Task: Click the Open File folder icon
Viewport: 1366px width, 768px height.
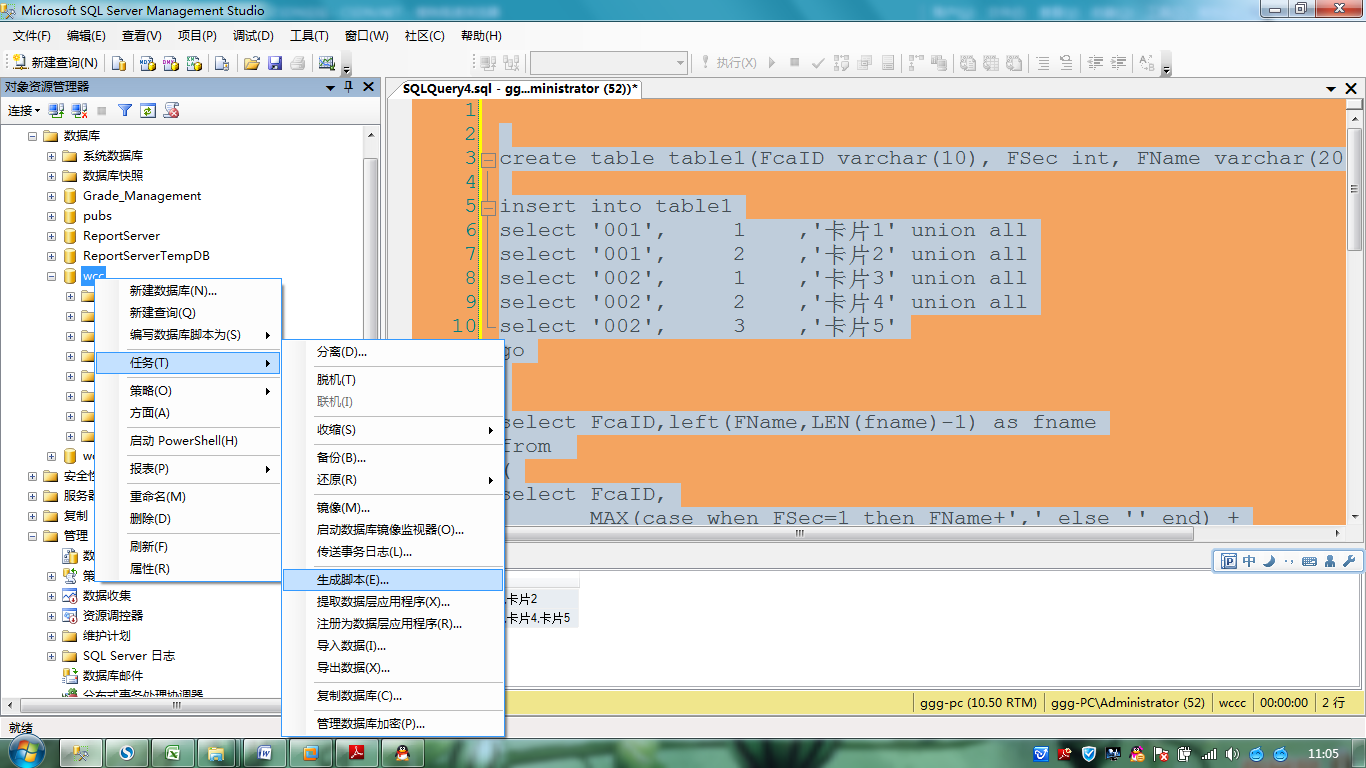Action: 251,63
